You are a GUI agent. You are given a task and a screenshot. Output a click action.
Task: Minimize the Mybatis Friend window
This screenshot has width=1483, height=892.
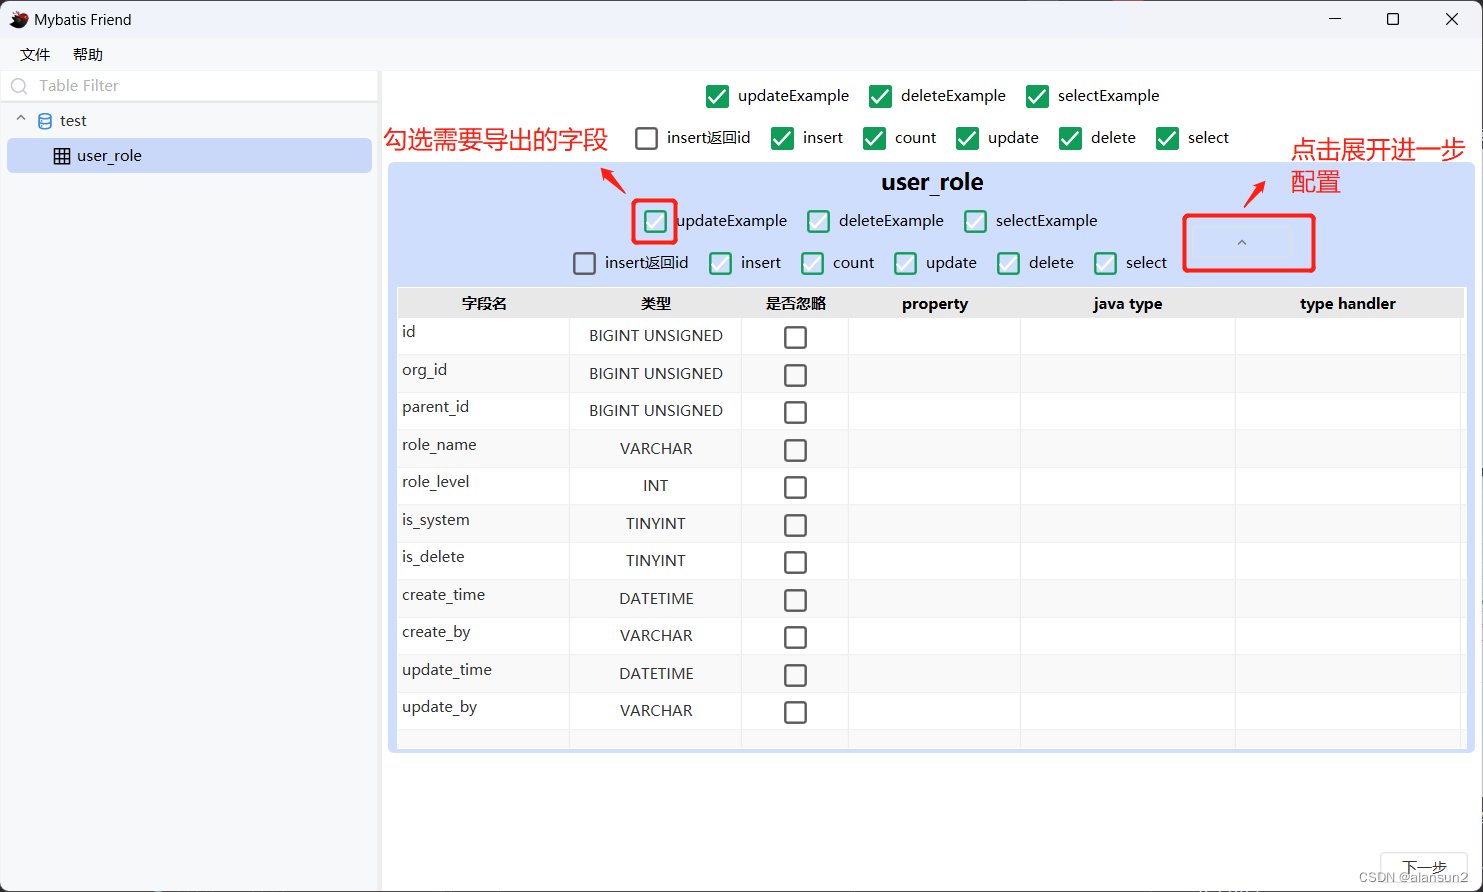[1335, 19]
